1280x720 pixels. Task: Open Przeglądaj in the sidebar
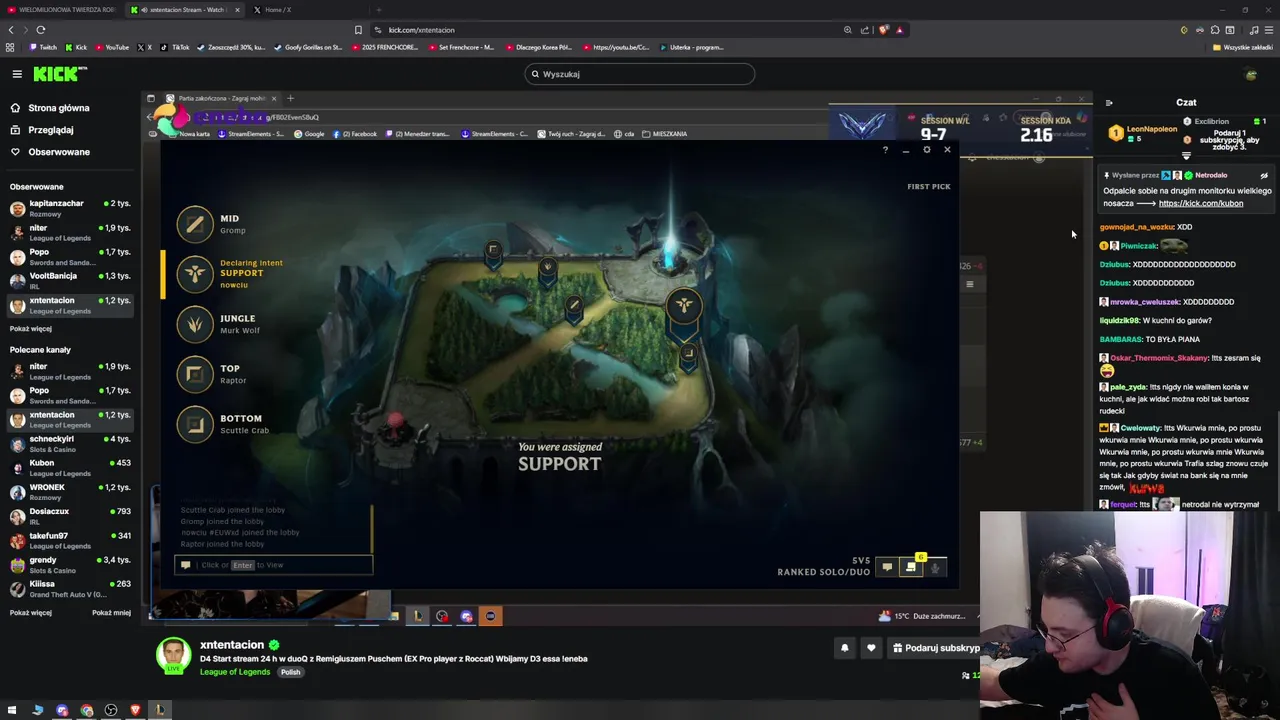pyautogui.click(x=42, y=130)
